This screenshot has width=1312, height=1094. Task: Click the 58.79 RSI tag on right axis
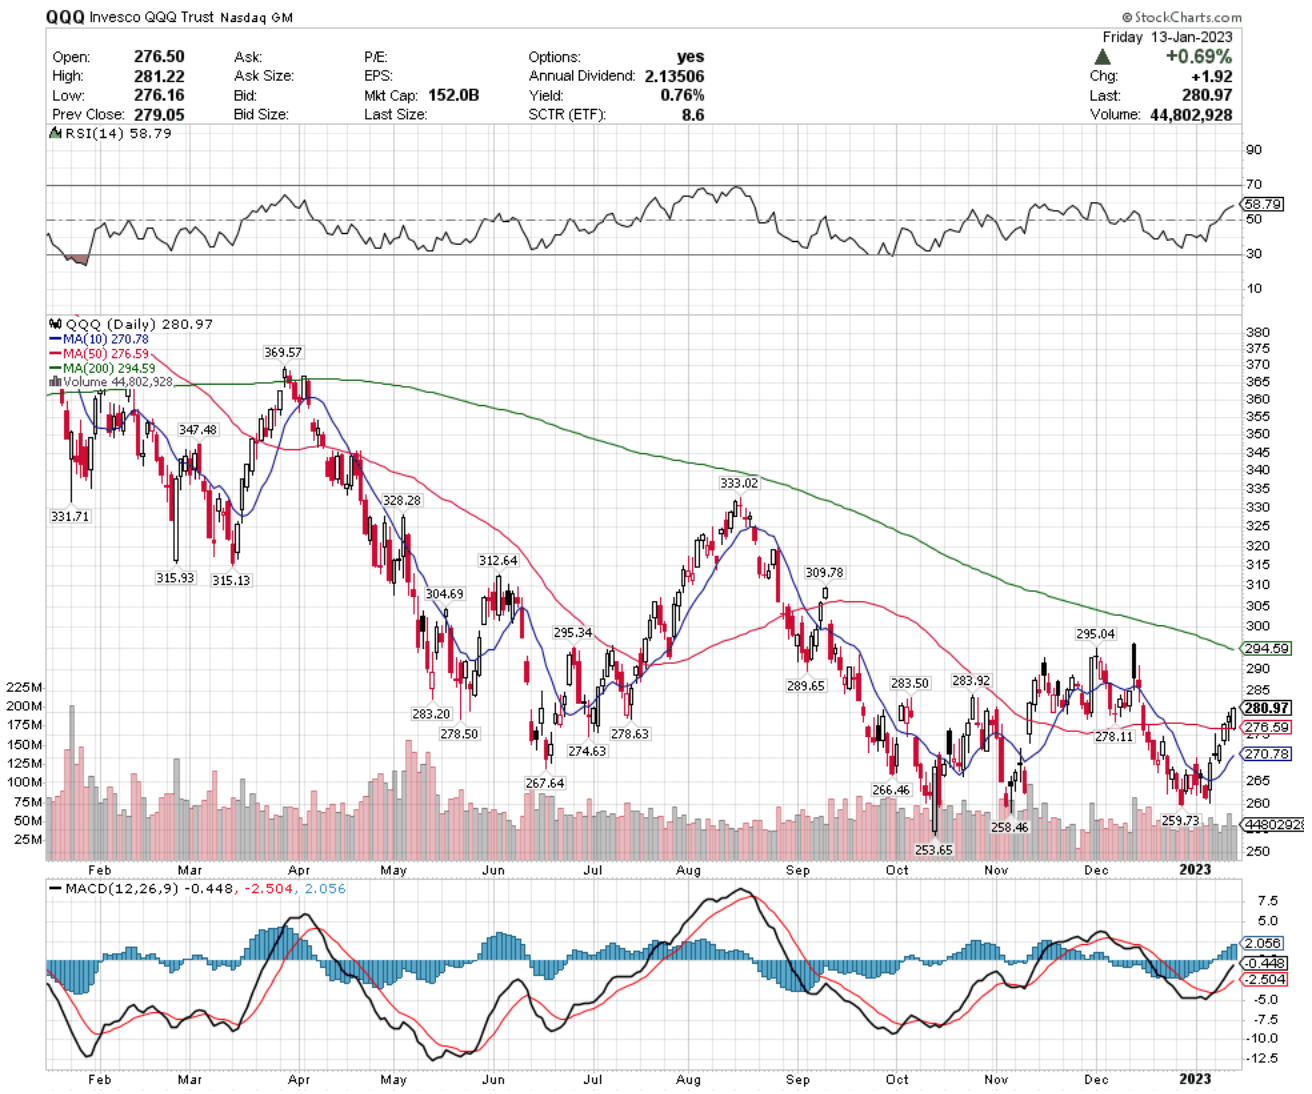point(1263,204)
